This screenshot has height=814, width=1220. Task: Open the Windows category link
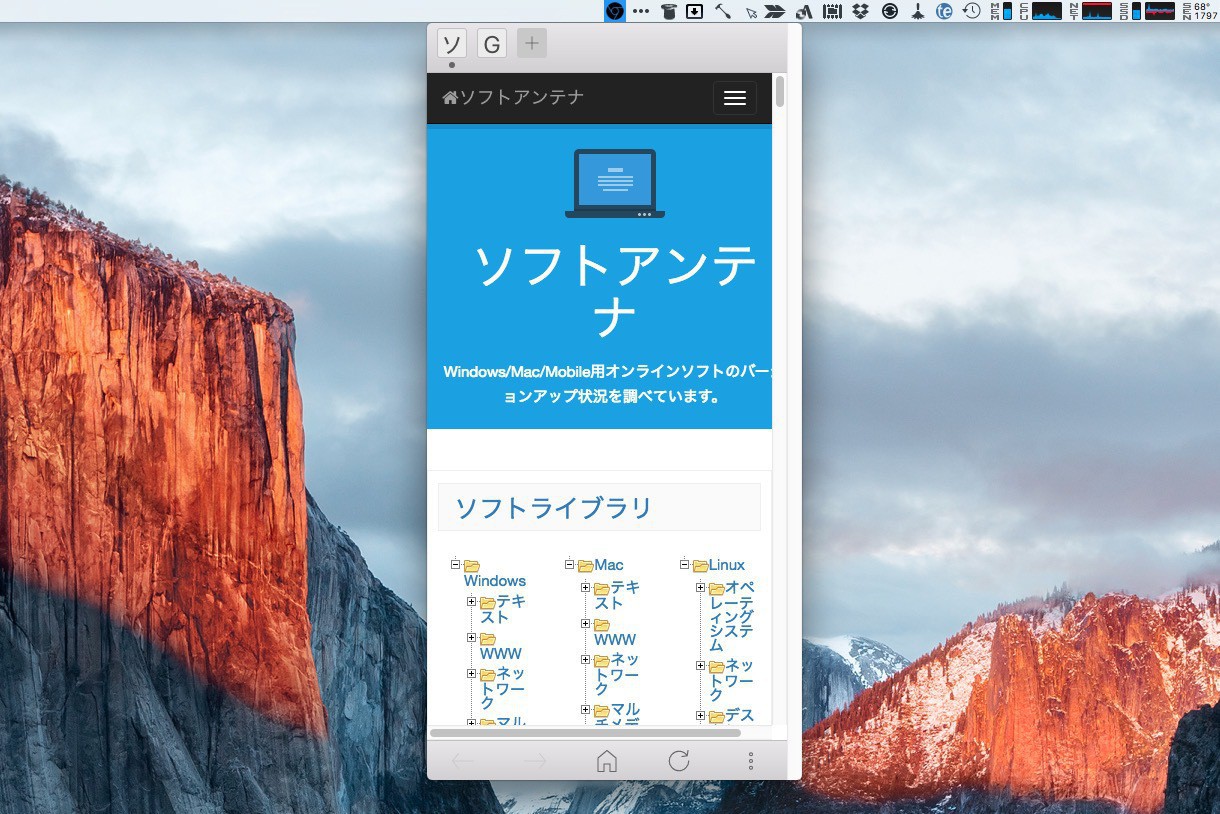(495, 581)
